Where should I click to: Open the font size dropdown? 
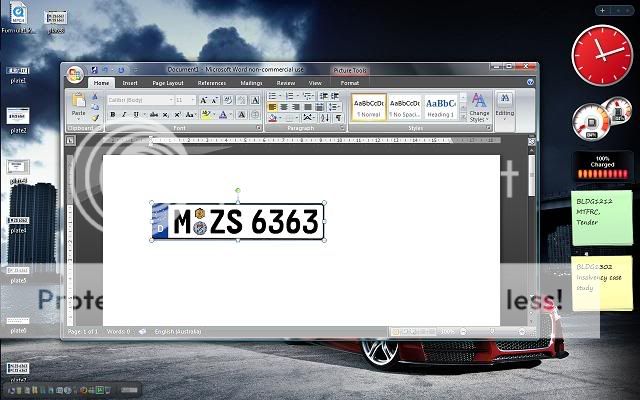coord(185,100)
